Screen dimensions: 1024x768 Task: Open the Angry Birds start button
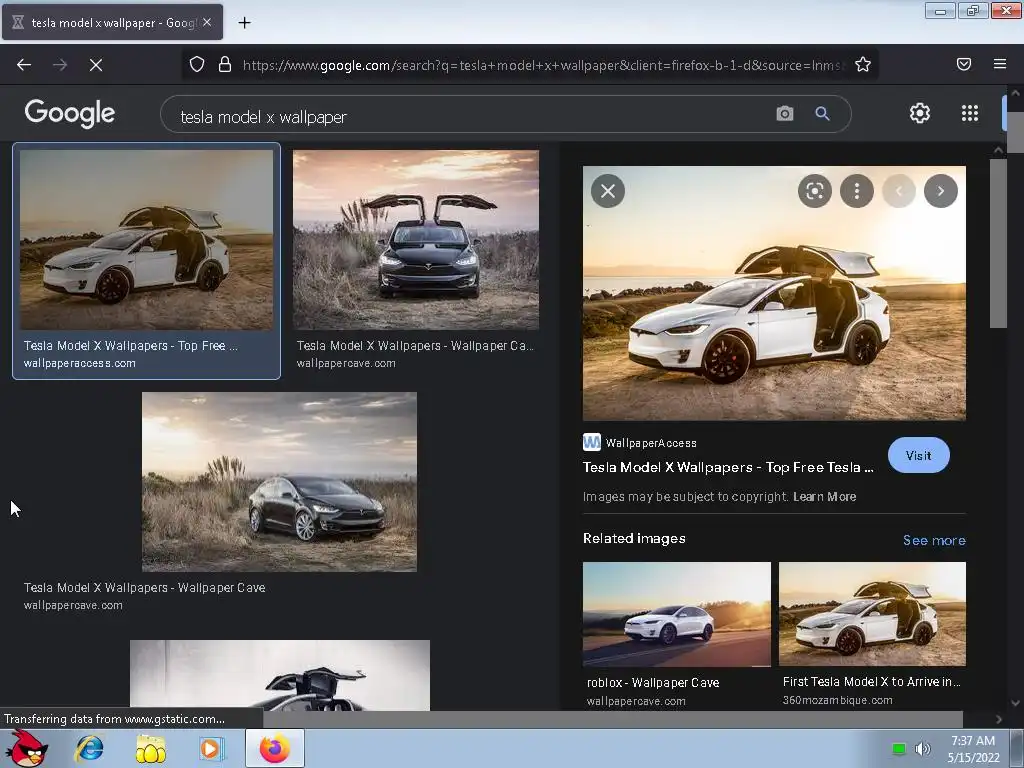pos(27,748)
